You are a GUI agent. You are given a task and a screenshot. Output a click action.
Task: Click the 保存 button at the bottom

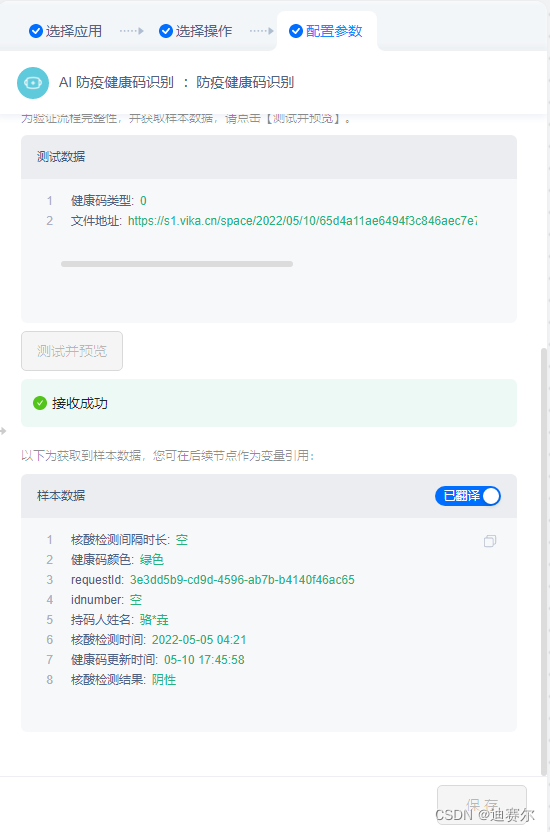[482, 804]
